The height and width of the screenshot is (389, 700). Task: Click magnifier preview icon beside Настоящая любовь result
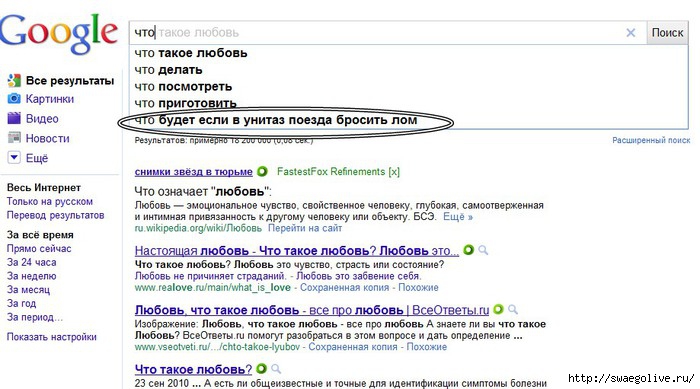click(x=483, y=250)
